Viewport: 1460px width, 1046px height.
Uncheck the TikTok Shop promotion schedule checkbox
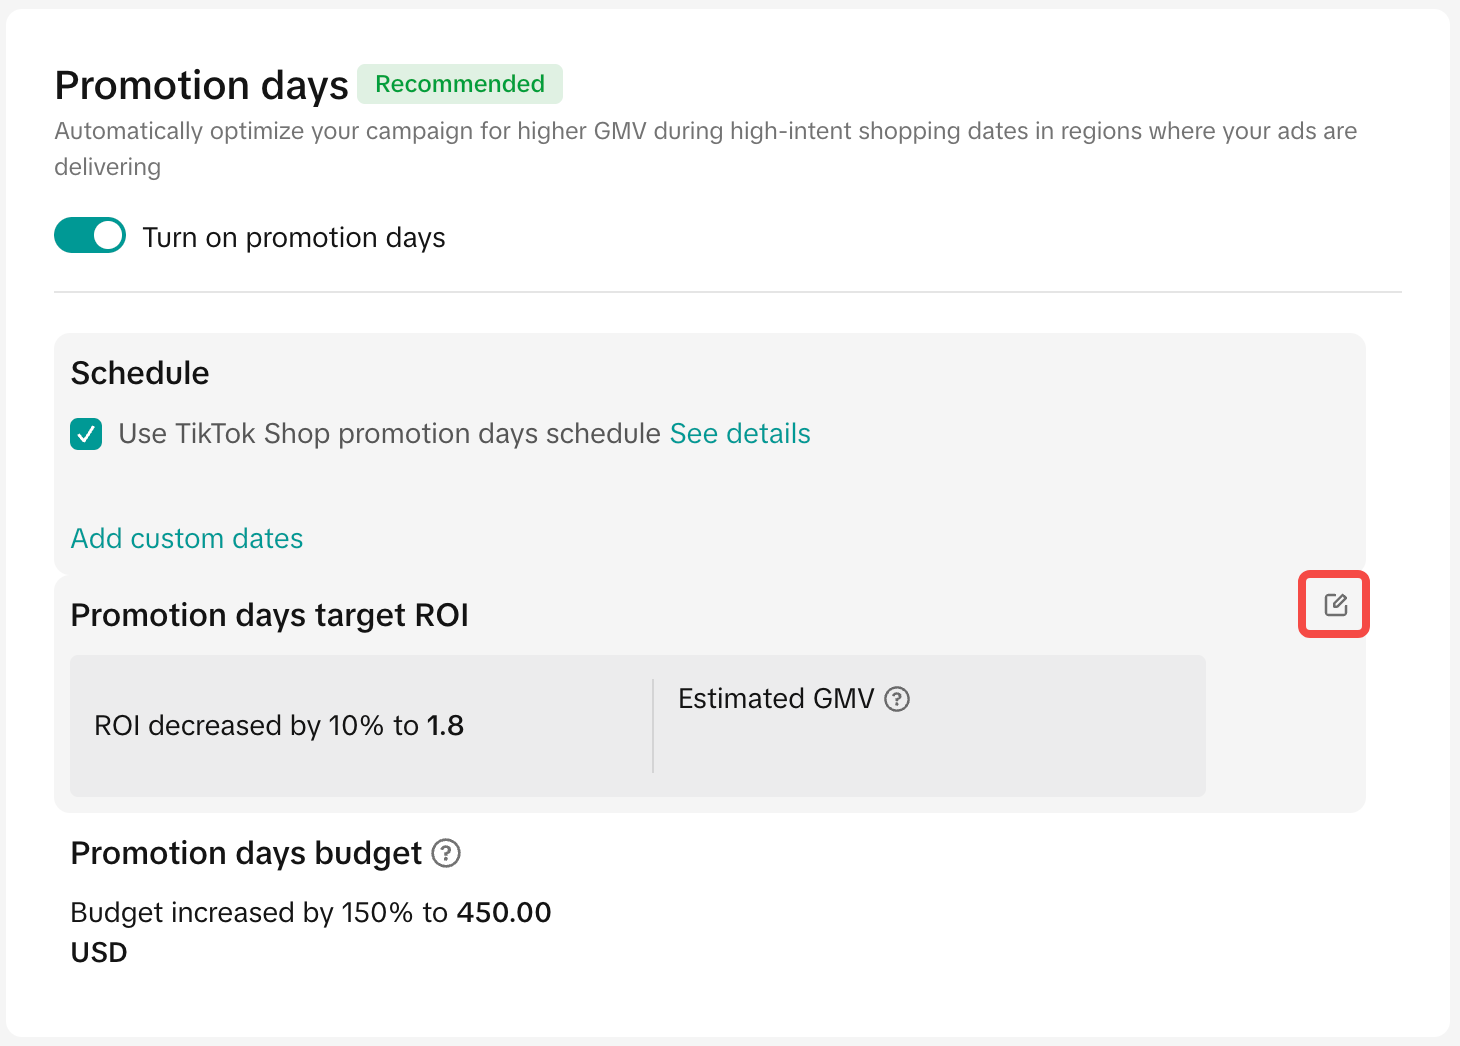coord(86,434)
